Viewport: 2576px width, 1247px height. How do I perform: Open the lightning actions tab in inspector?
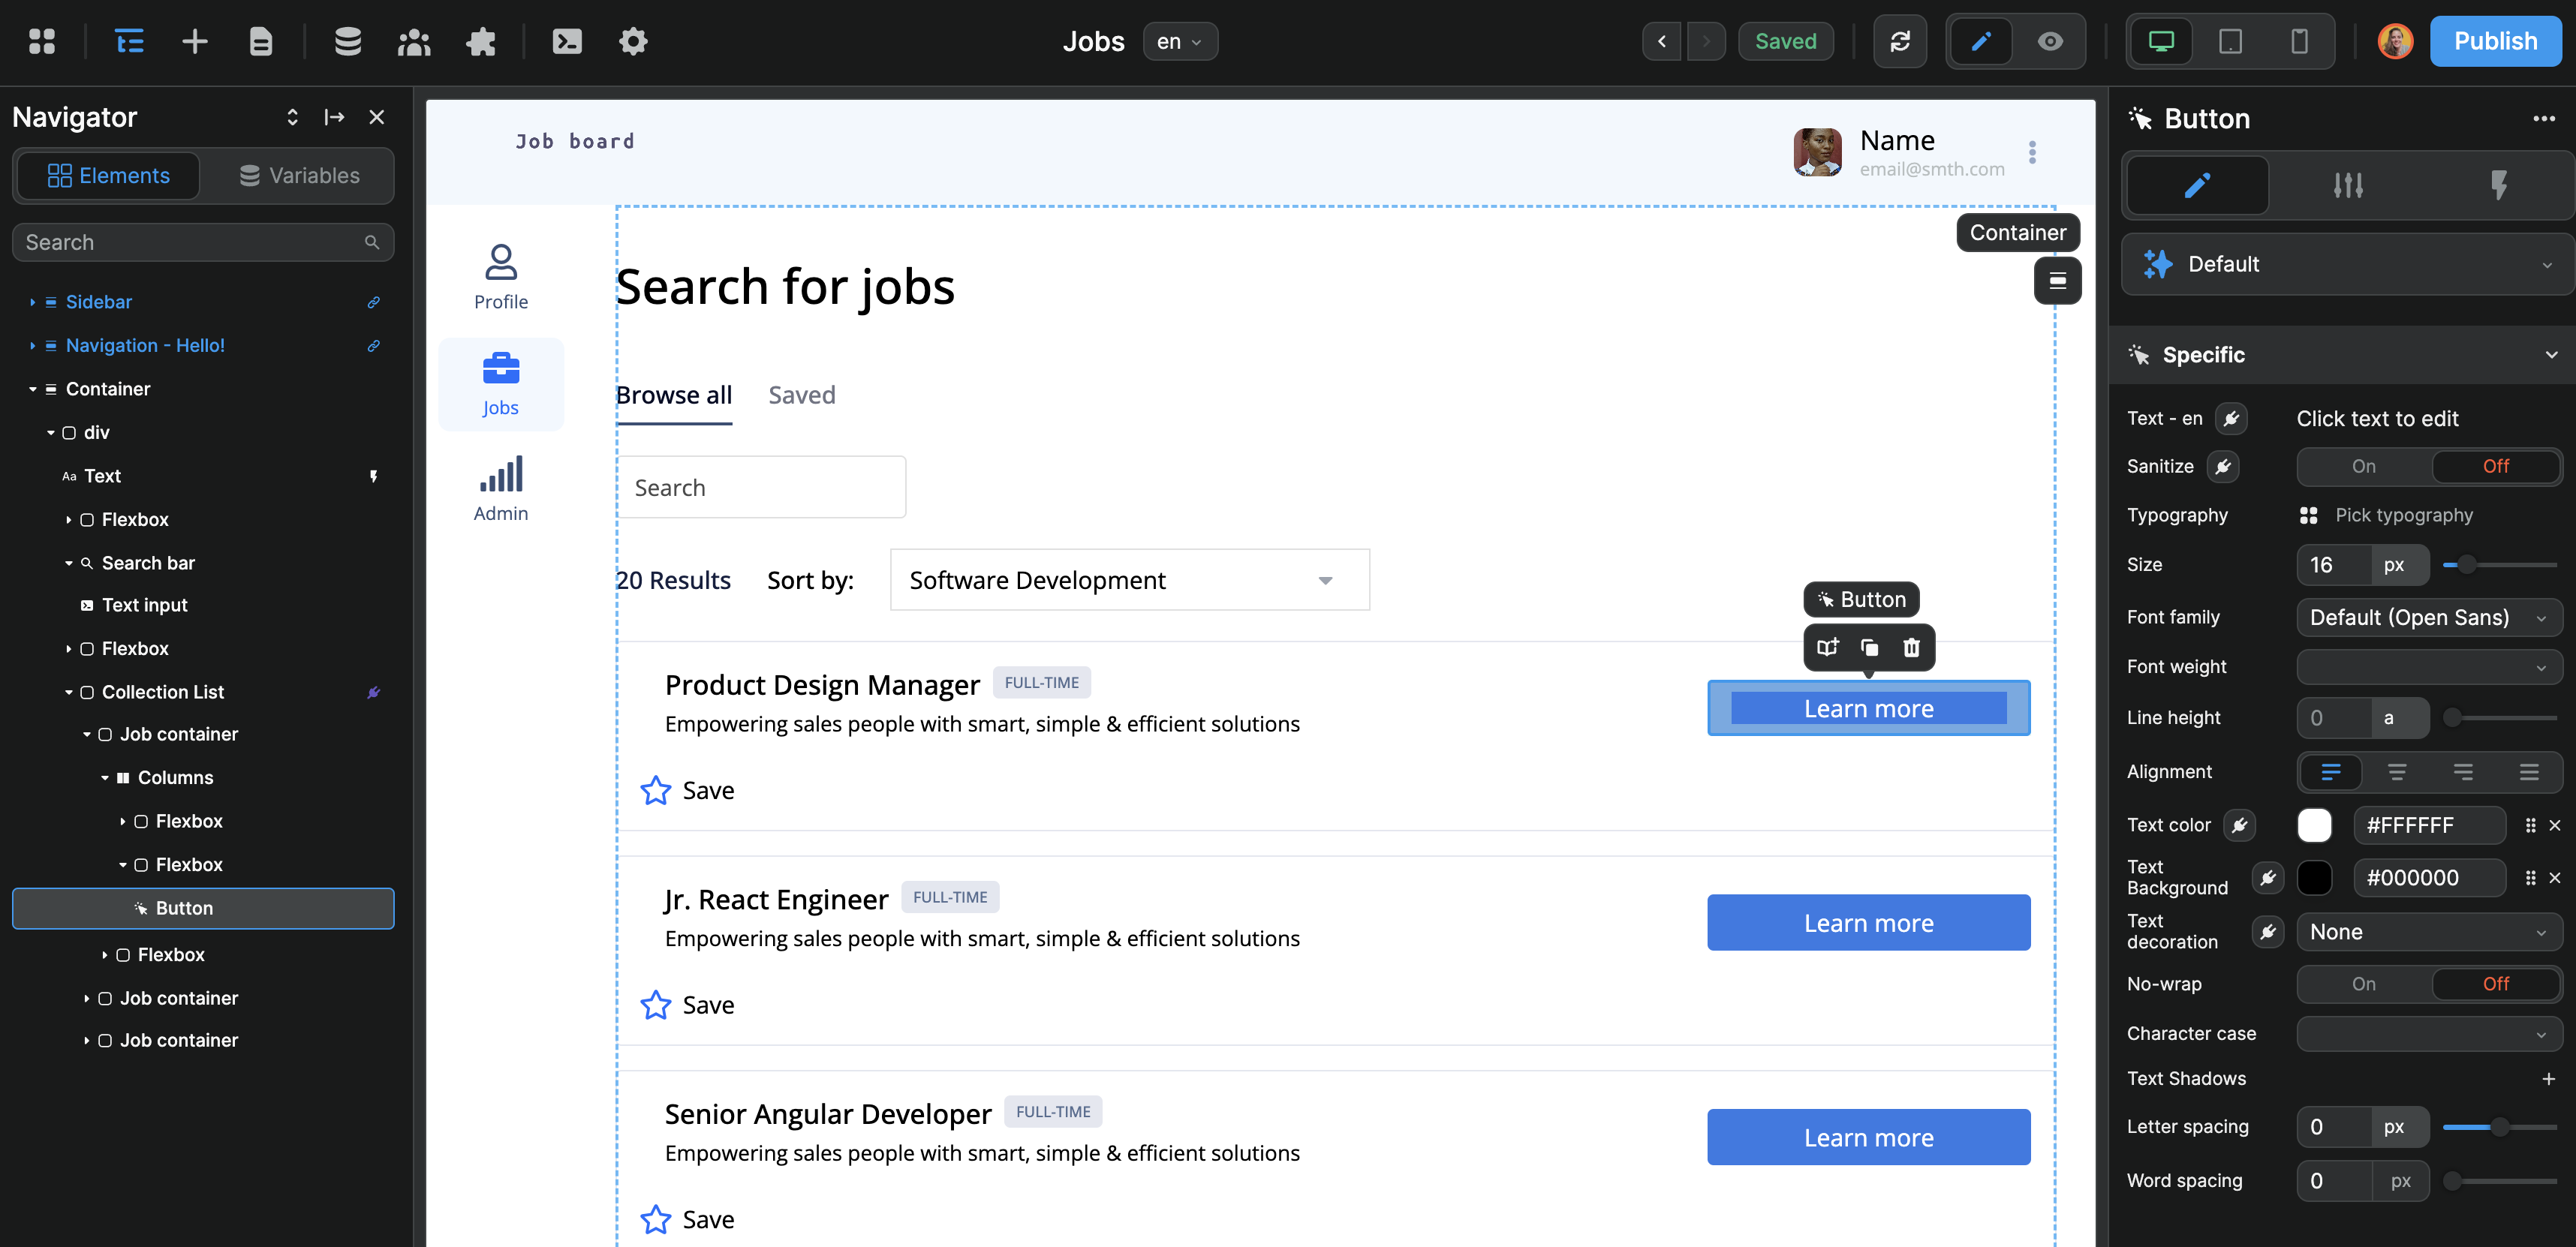(2498, 185)
